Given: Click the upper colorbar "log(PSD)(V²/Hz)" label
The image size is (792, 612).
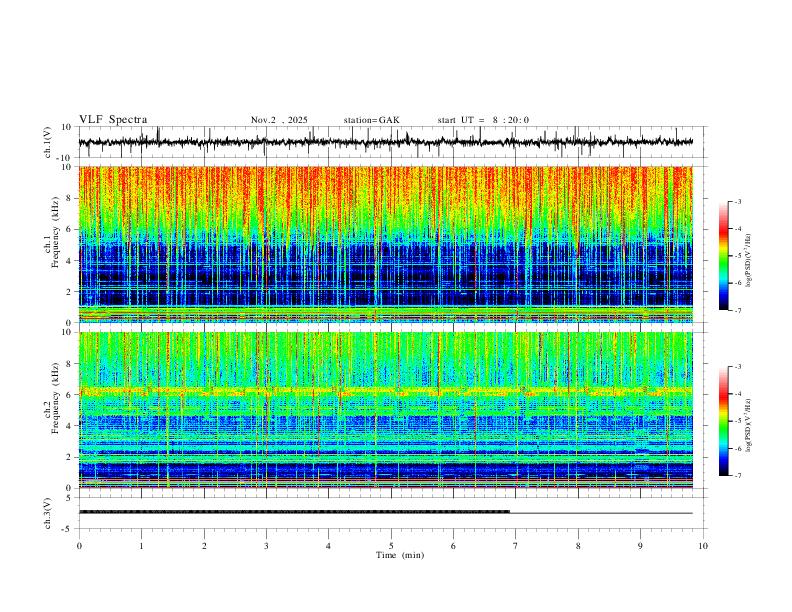Looking at the screenshot, I should tap(749, 261).
